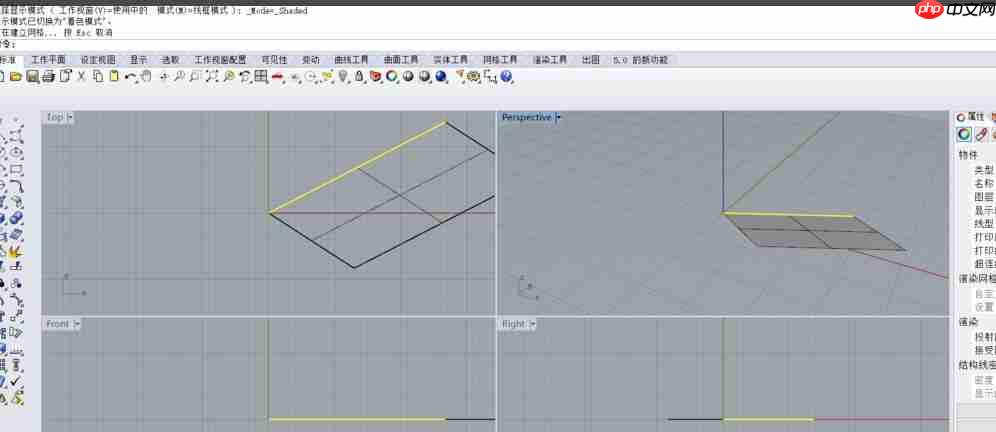The image size is (996, 432).
Task: Open the Top viewport dropdown arrow
Action: (x=70, y=118)
